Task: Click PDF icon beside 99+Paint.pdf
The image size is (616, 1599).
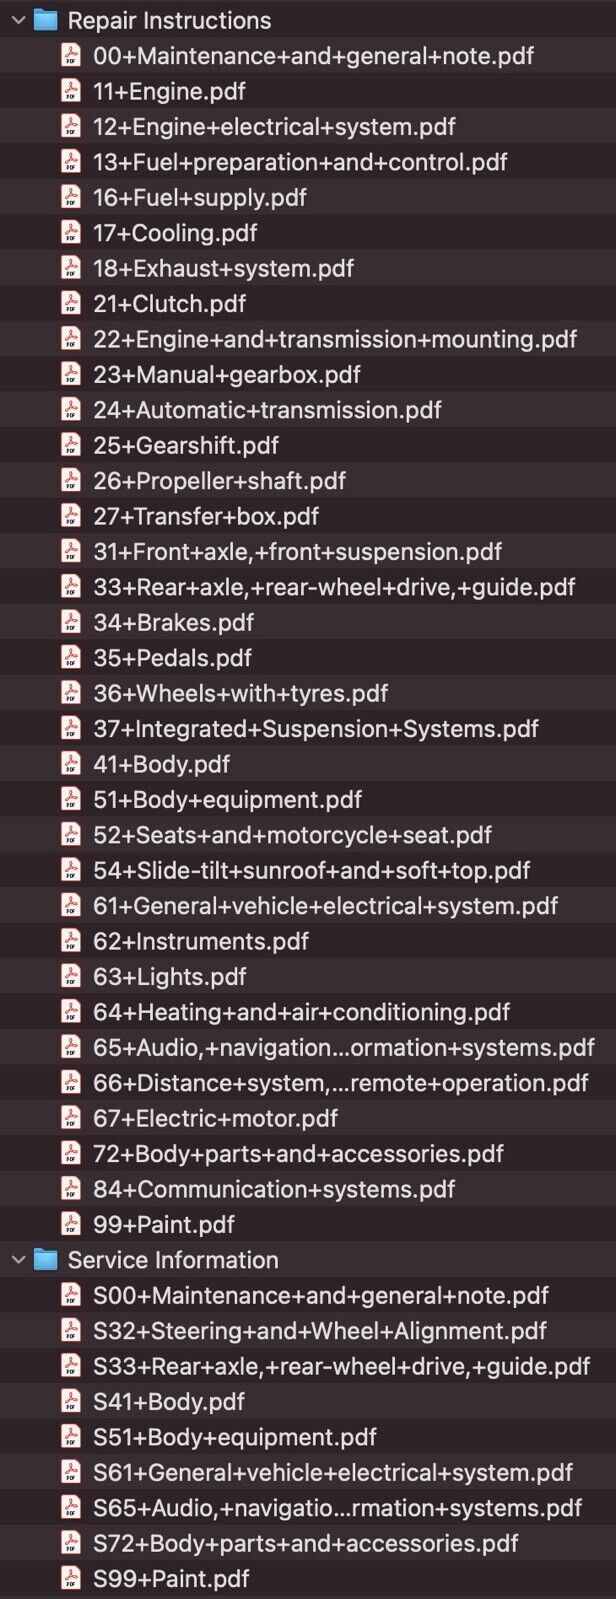Action: 71,1224
